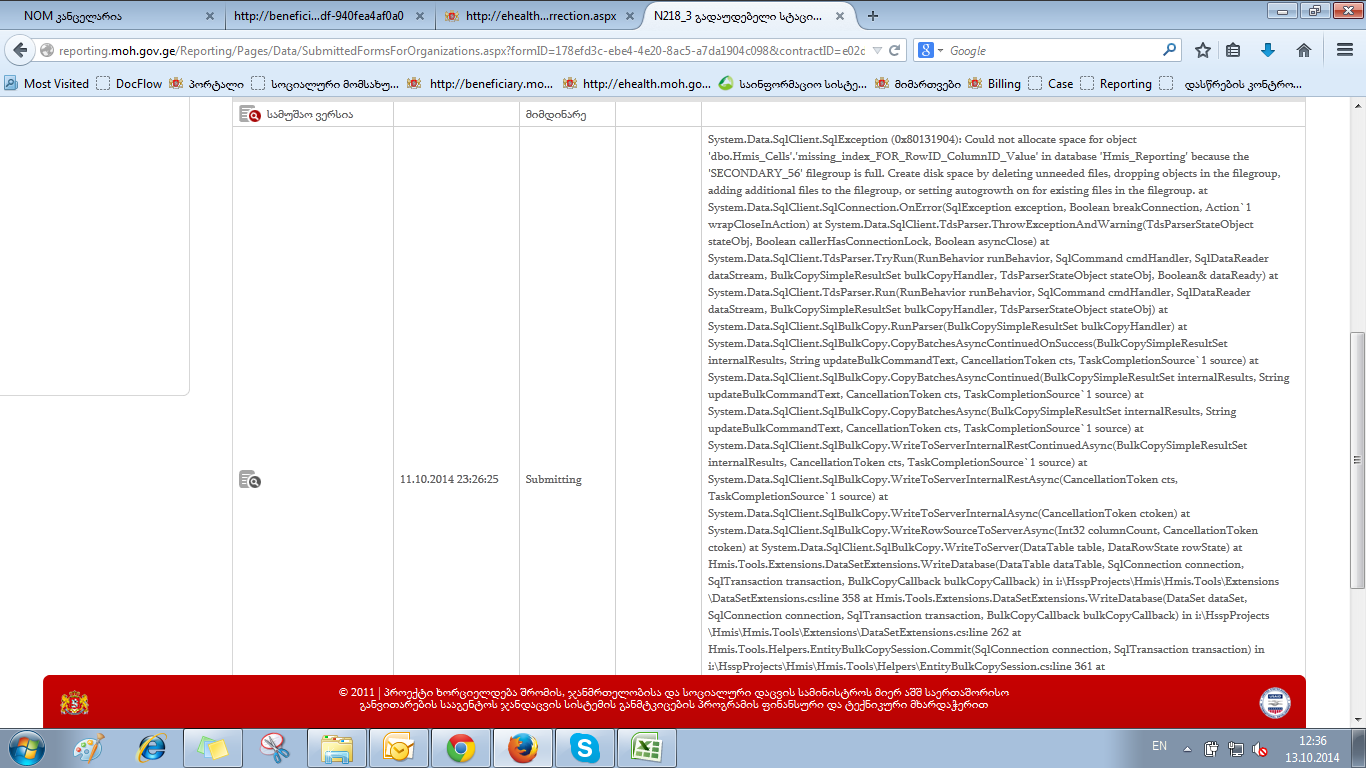
Task: Open the Firefox downloads arrow icon
Action: click(x=1268, y=50)
